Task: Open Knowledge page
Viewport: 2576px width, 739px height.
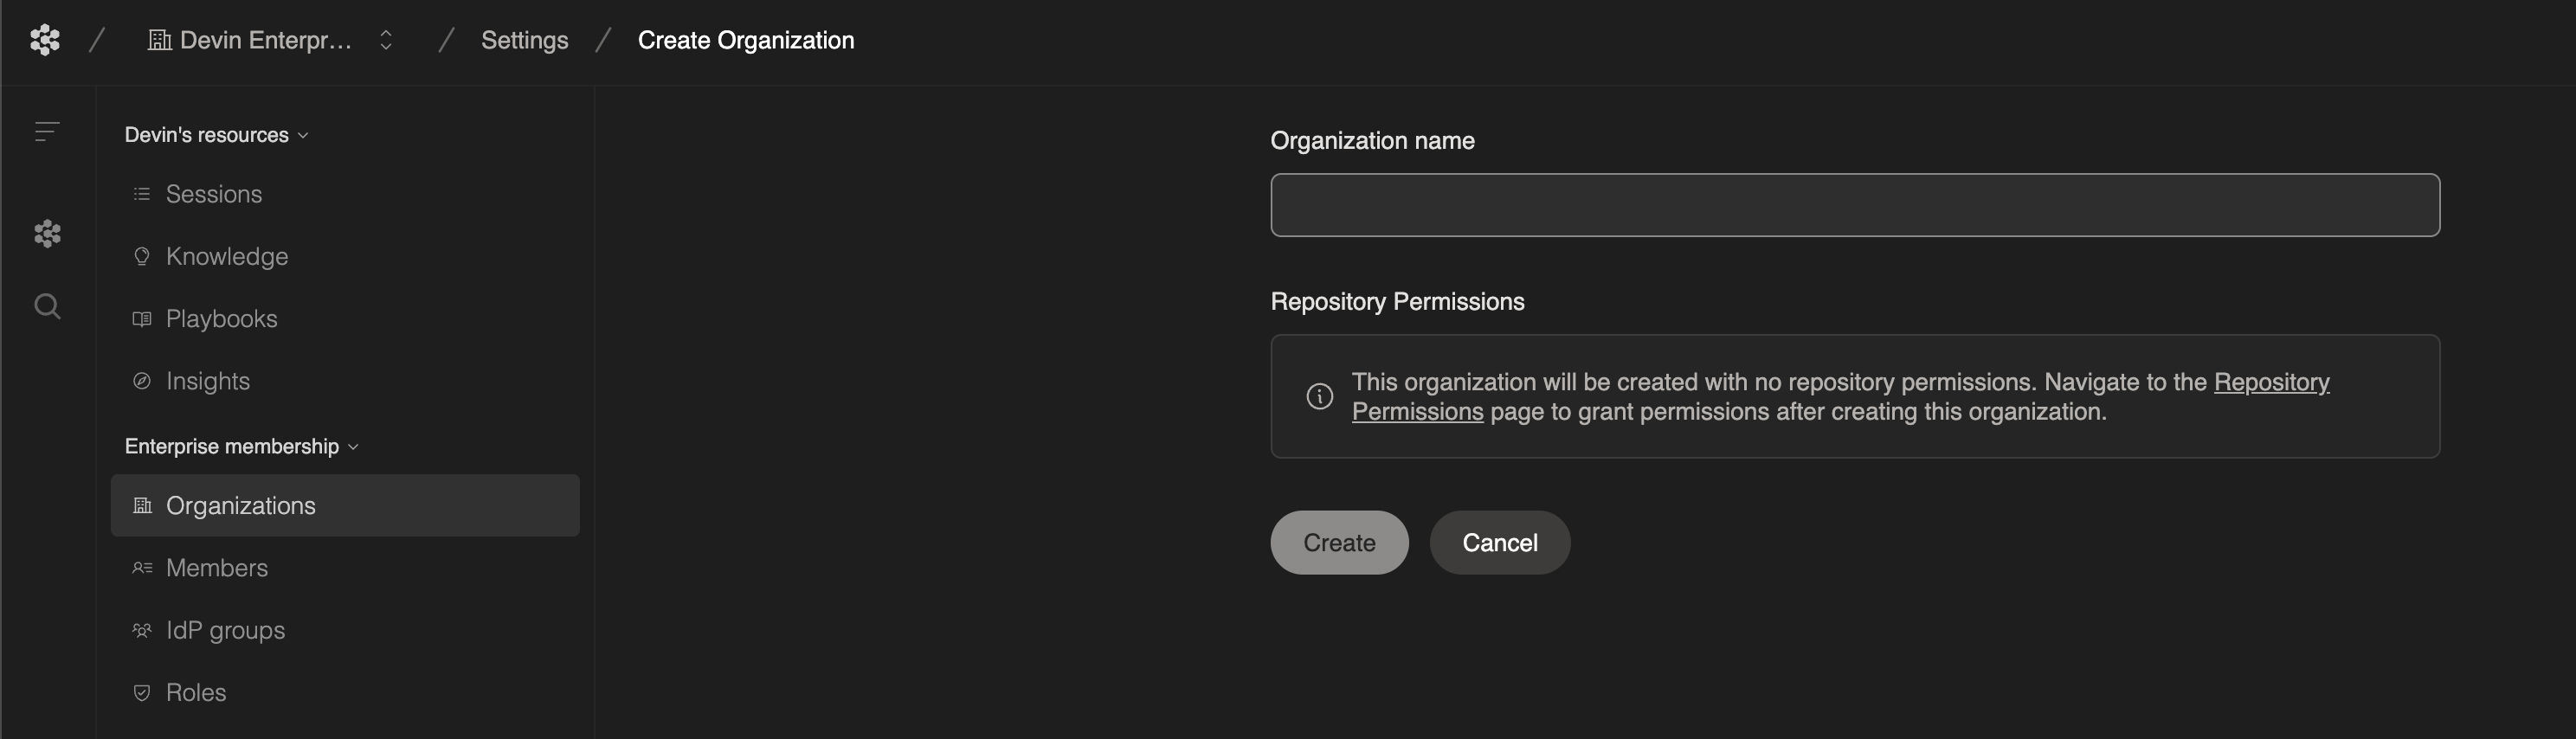Action: (x=345, y=256)
